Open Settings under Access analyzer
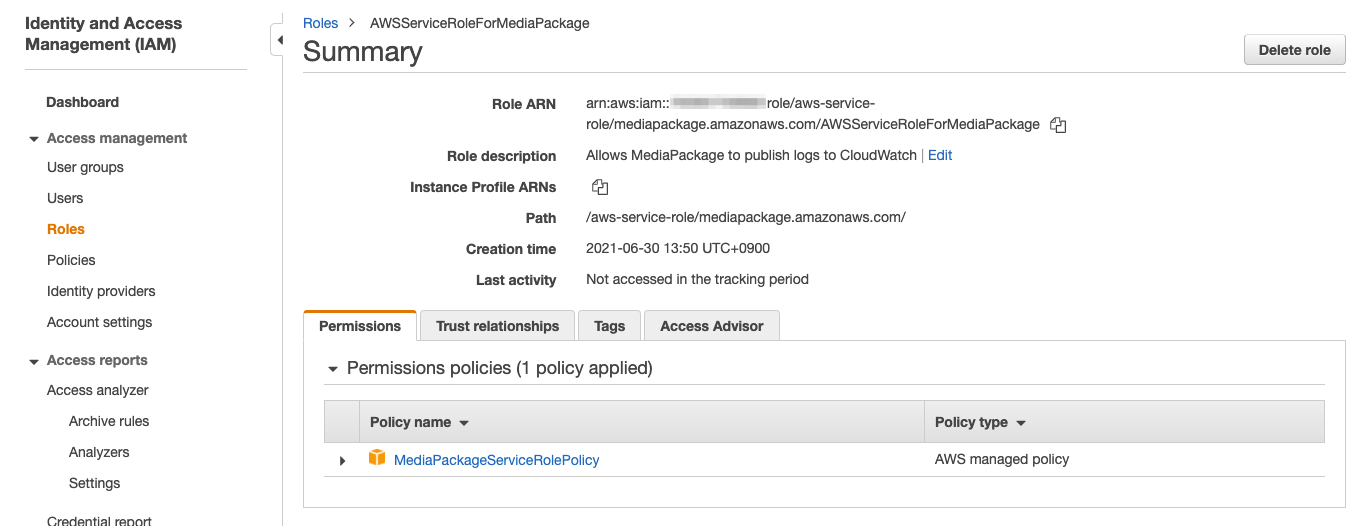Image resolution: width=1368 pixels, height=526 pixels. (94, 483)
